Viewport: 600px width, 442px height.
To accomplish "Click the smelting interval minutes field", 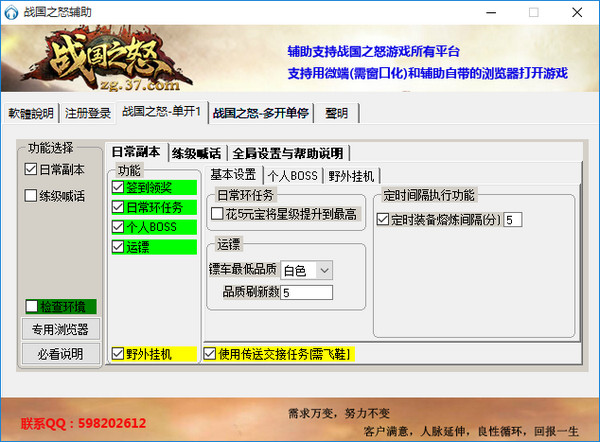I will pyautogui.click(x=513, y=220).
